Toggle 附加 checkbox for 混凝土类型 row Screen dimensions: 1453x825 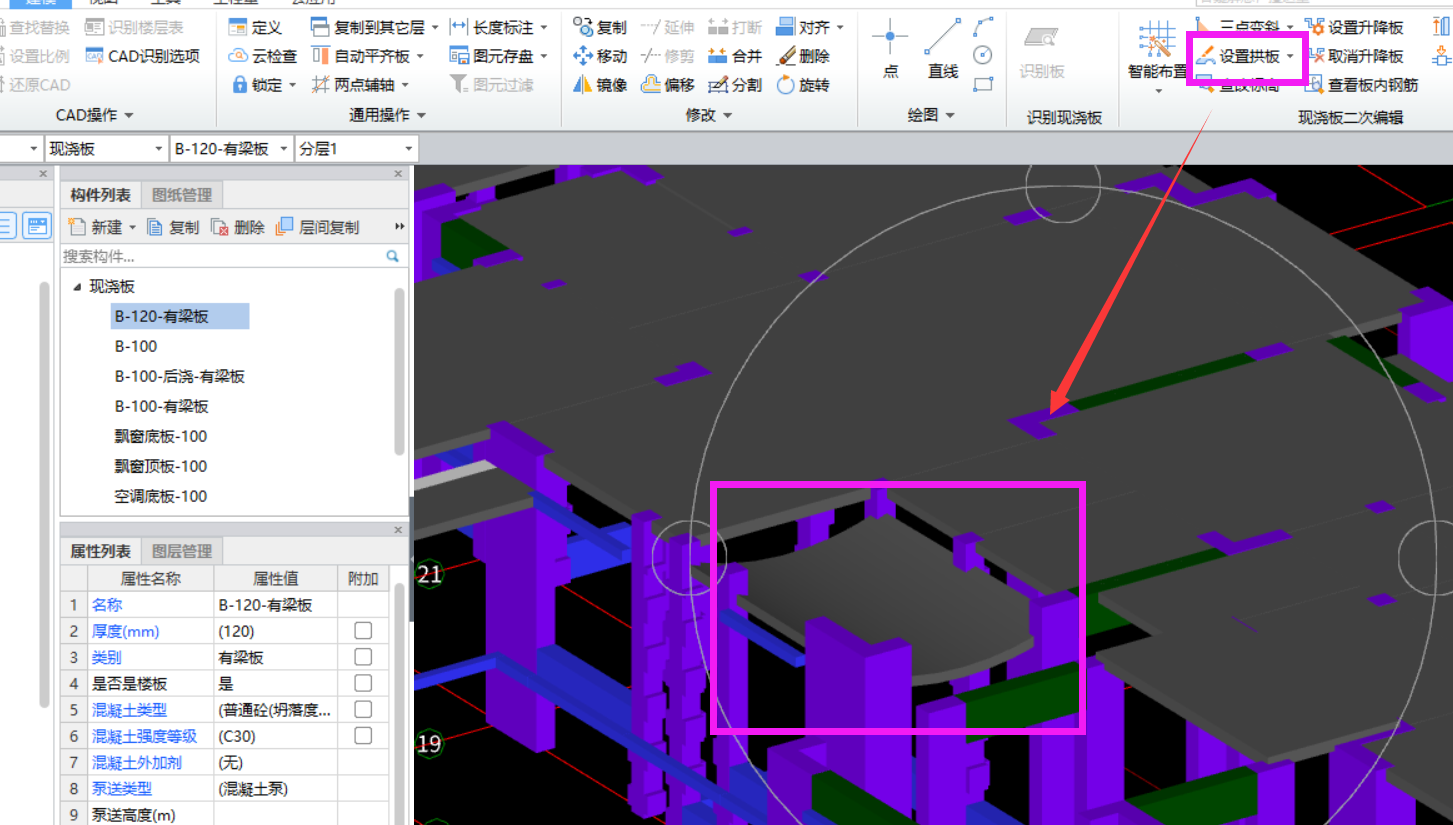point(363,709)
